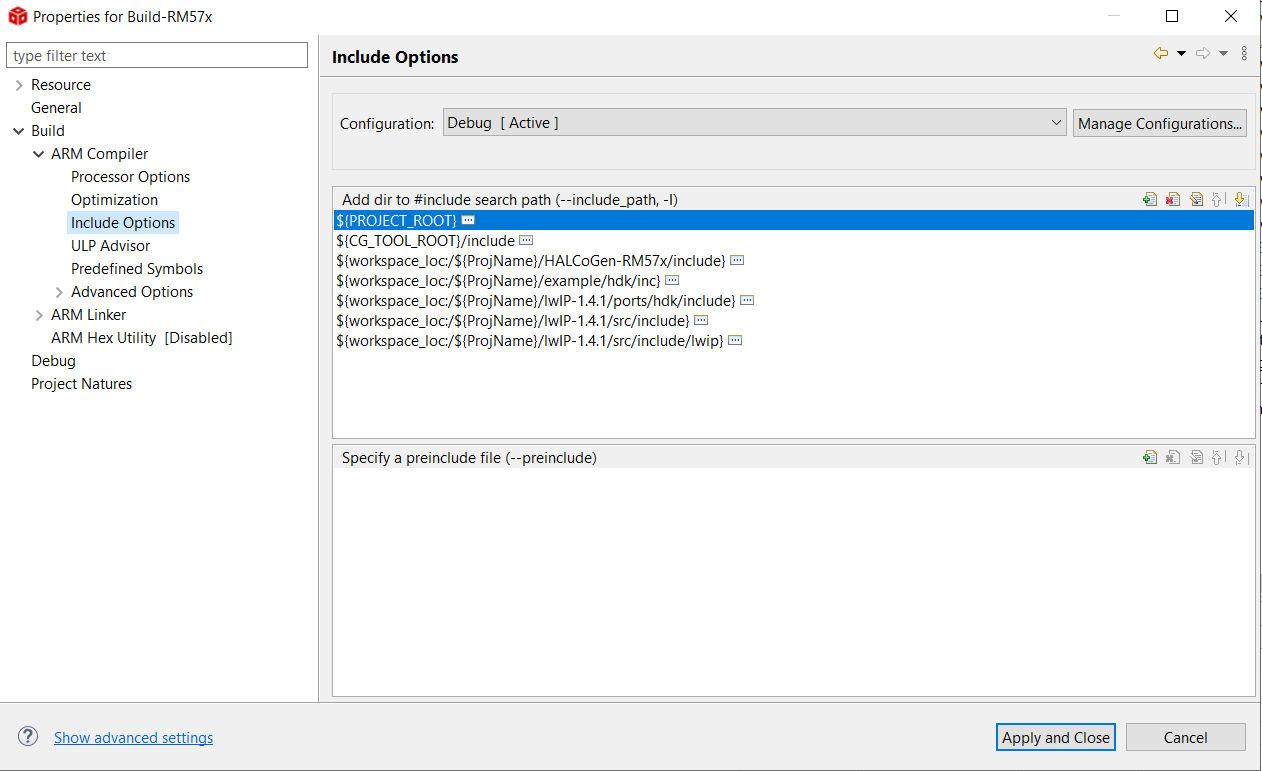Edit the selected include path entry
Image resolution: width=1262 pixels, height=771 pixels.
coord(1196,199)
